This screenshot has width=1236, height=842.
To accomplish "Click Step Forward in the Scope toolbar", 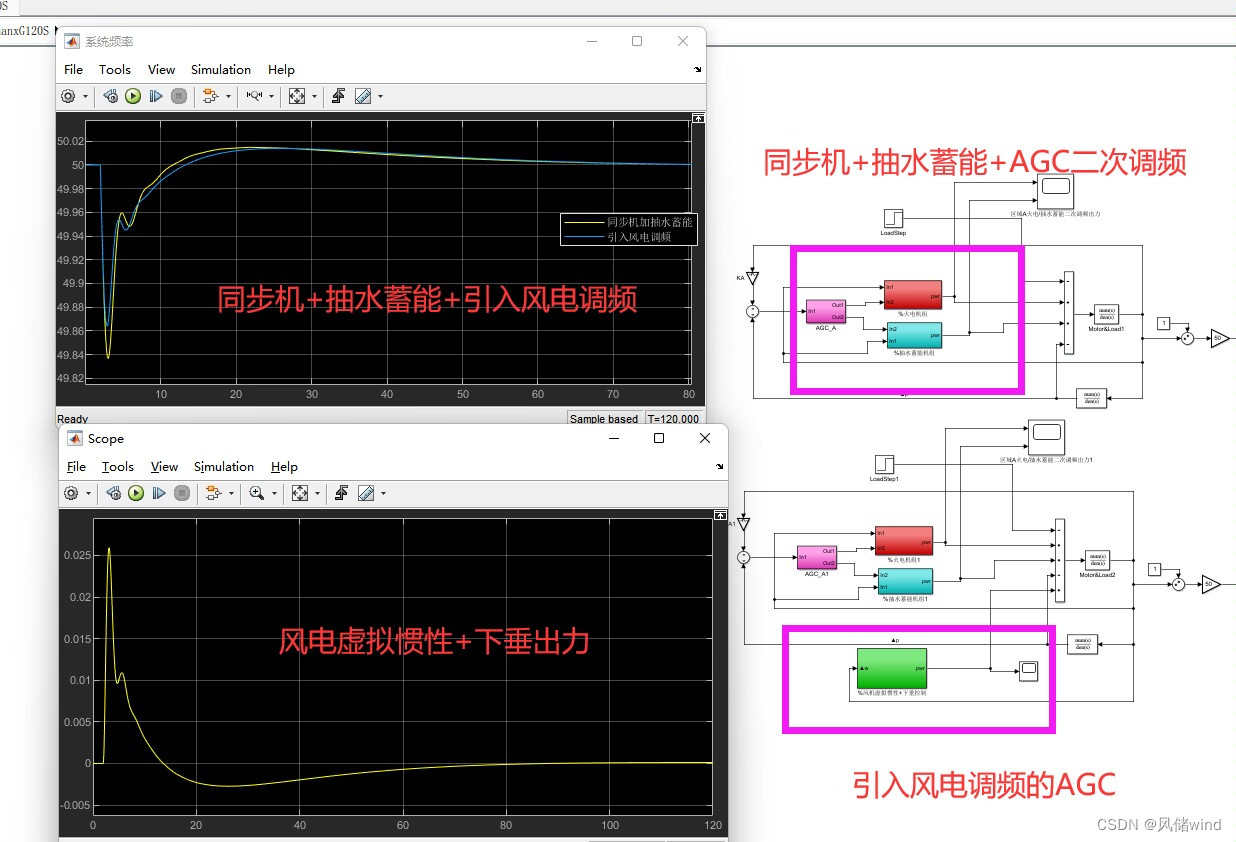I will (159, 493).
